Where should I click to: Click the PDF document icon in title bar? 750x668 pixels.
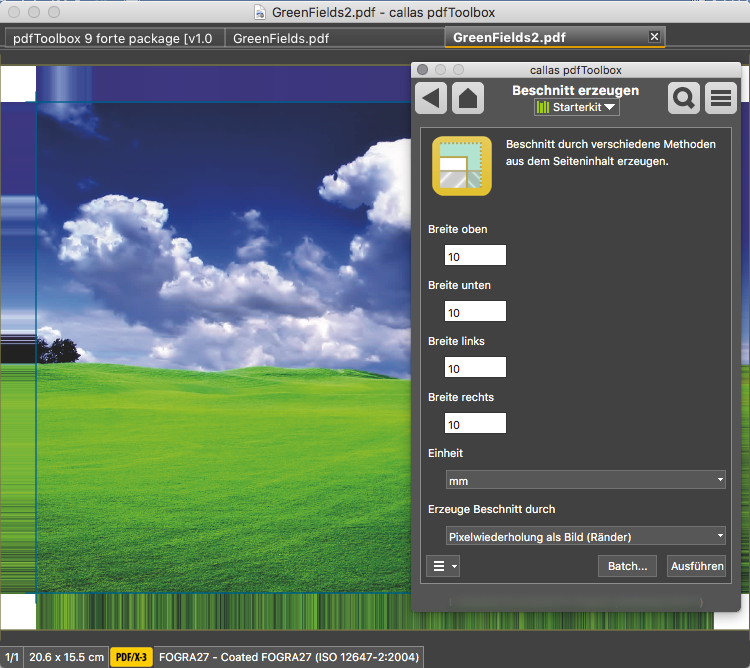click(x=260, y=12)
